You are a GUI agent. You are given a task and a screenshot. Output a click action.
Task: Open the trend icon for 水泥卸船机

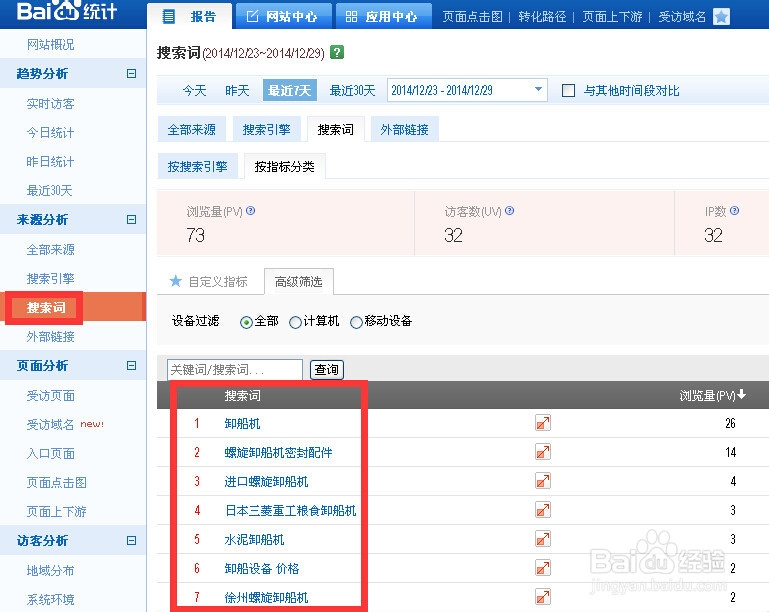[x=543, y=539]
